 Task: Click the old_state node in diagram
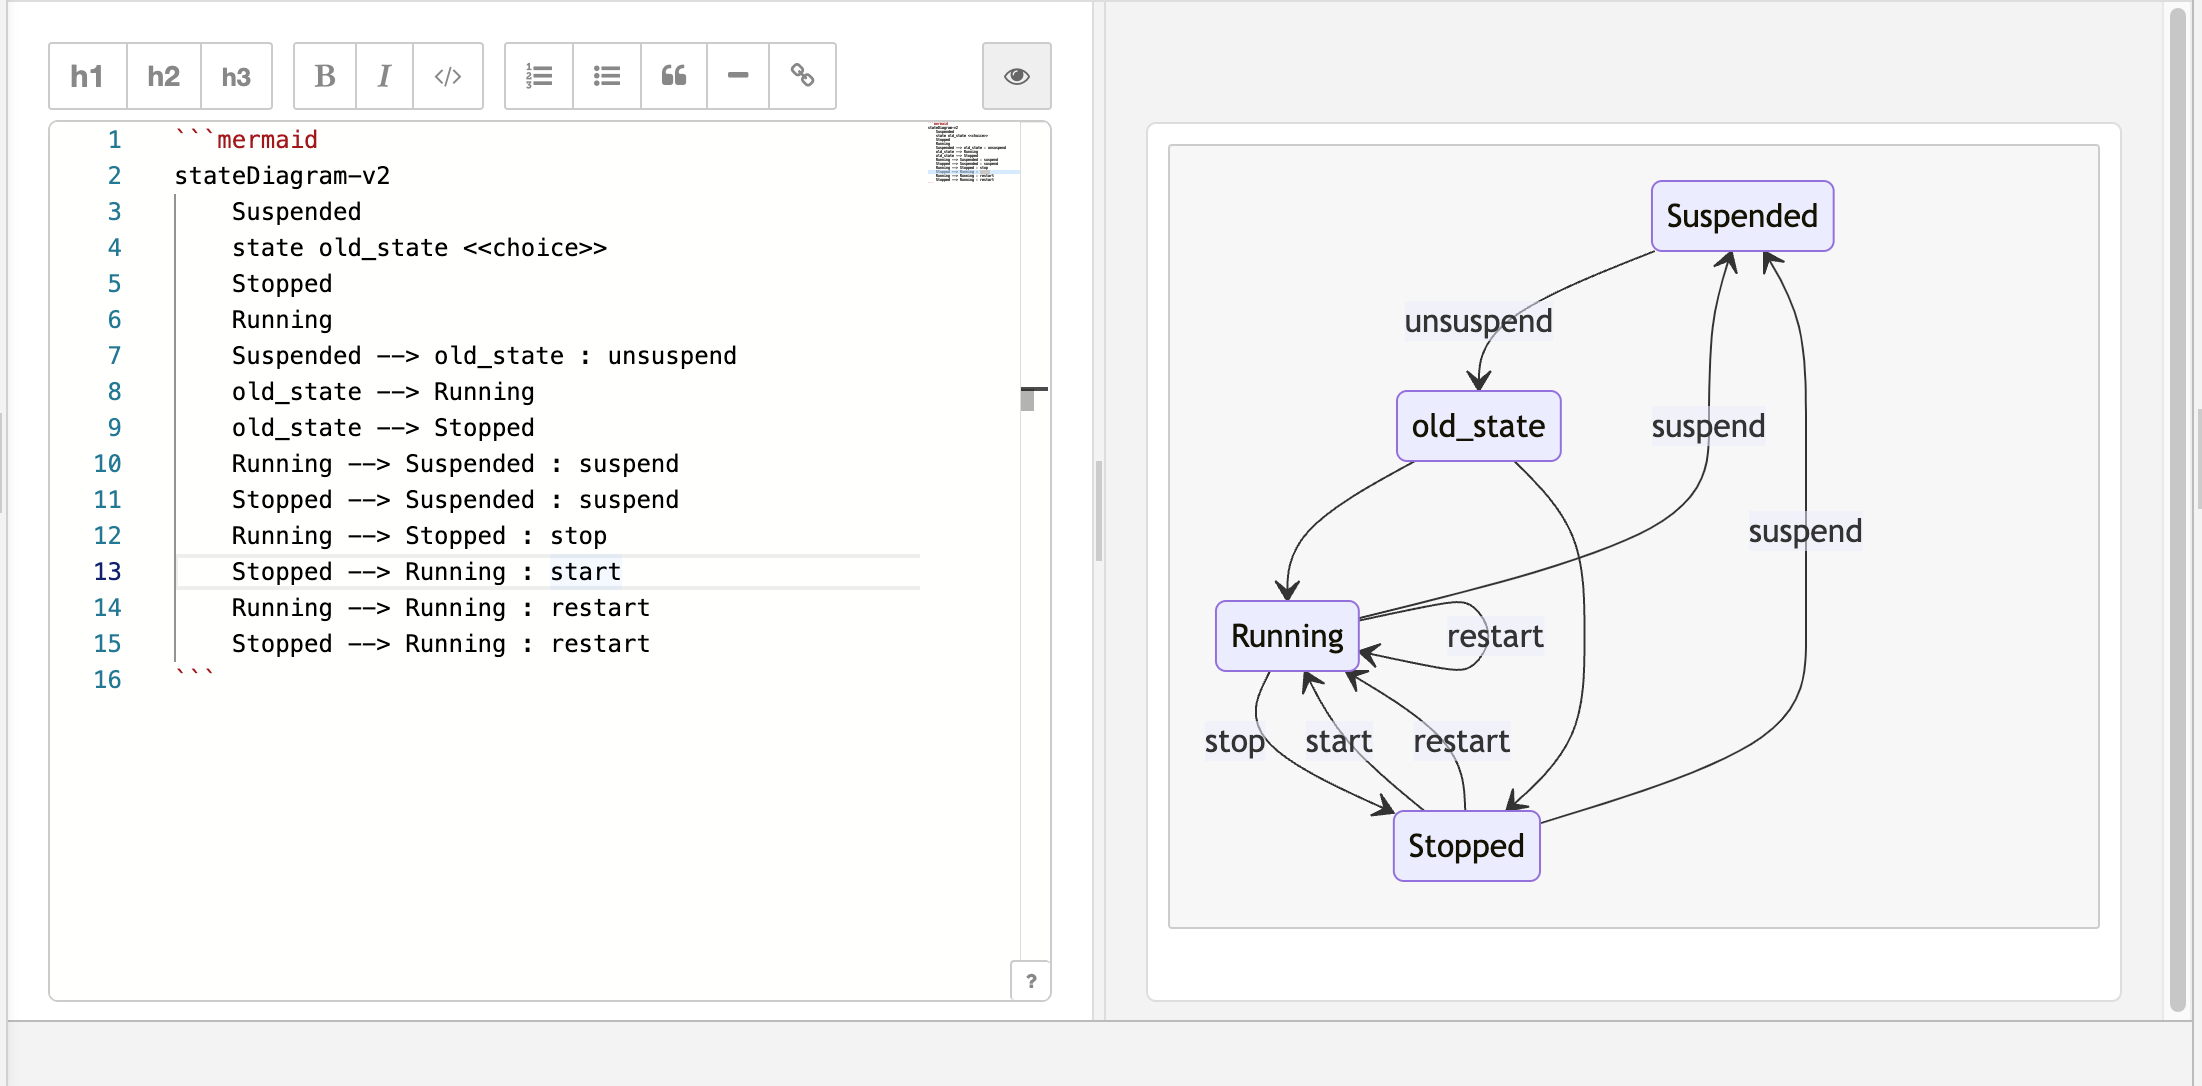point(1478,426)
